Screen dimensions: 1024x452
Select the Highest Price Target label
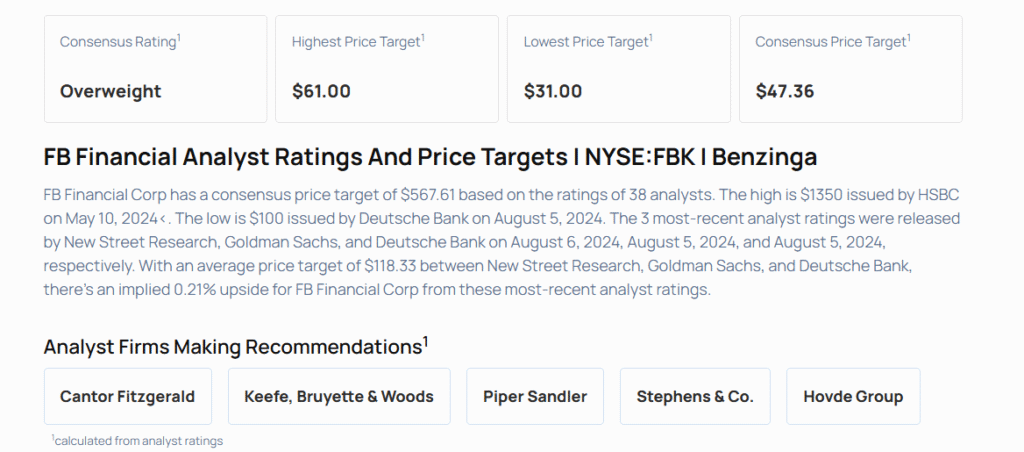[x=357, y=42]
